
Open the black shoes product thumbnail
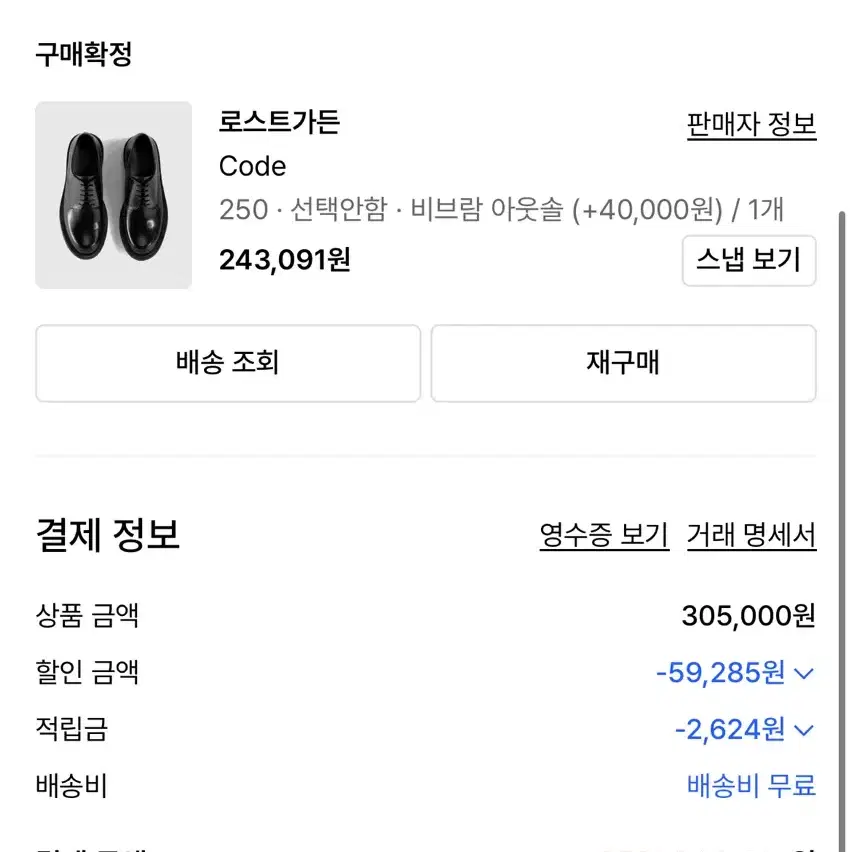(114, 195)
